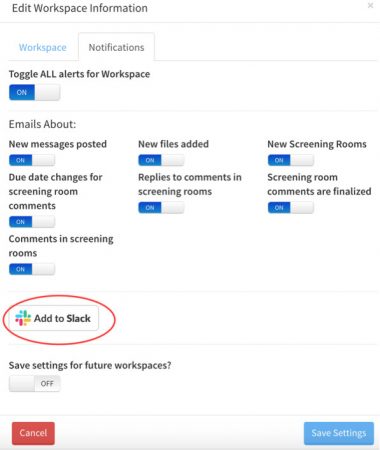Toggle Screening room comments are finalized
Image resolution: width=380 pixels, height=450 pixels.
tap(291, 208)
